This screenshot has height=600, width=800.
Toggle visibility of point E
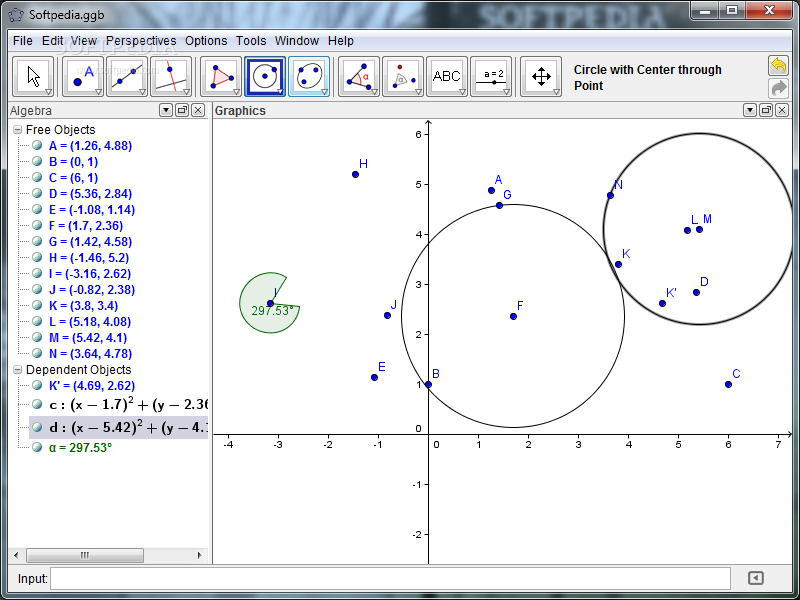click(x=37, y=209)
